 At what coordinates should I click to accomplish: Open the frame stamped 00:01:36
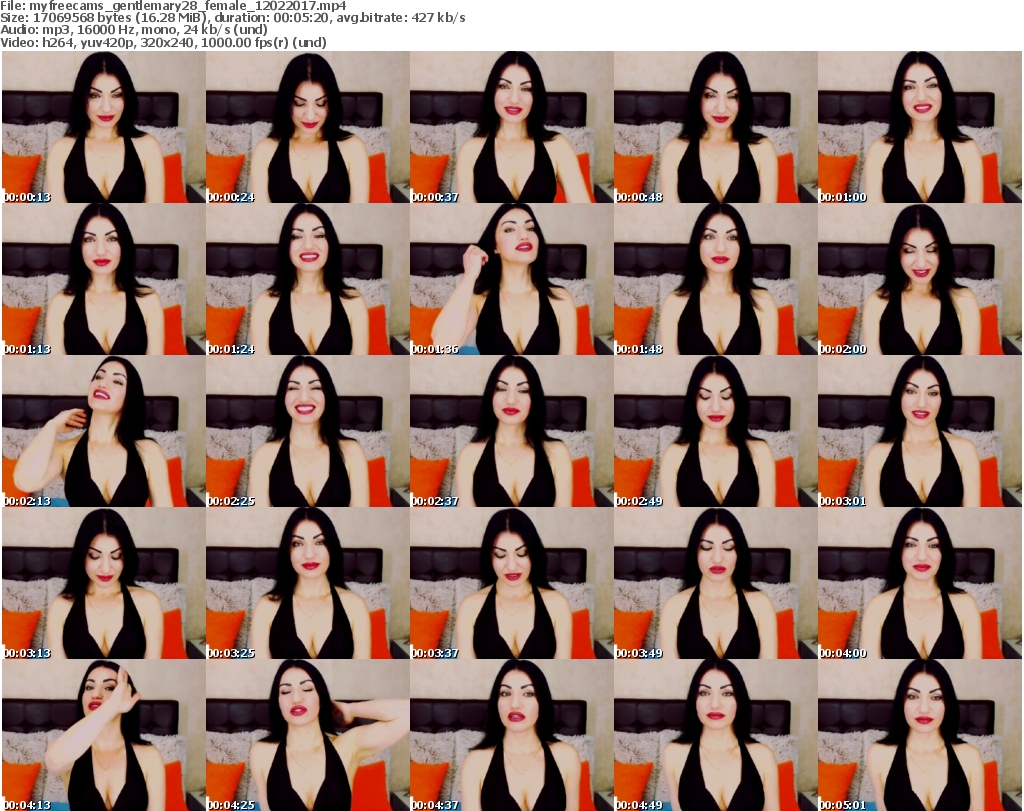(x=511, y=279)
